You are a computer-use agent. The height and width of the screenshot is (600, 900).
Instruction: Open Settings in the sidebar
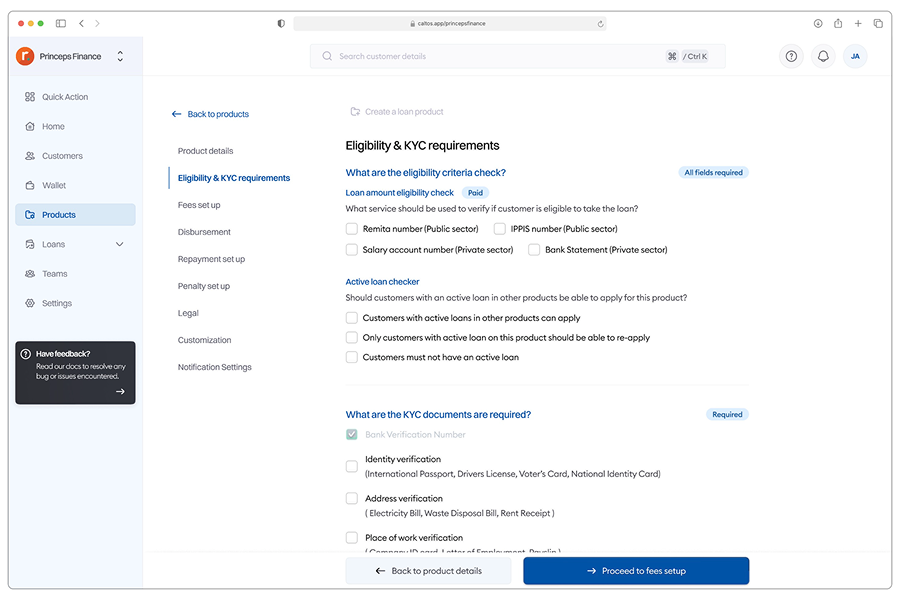tap(56, 303)
